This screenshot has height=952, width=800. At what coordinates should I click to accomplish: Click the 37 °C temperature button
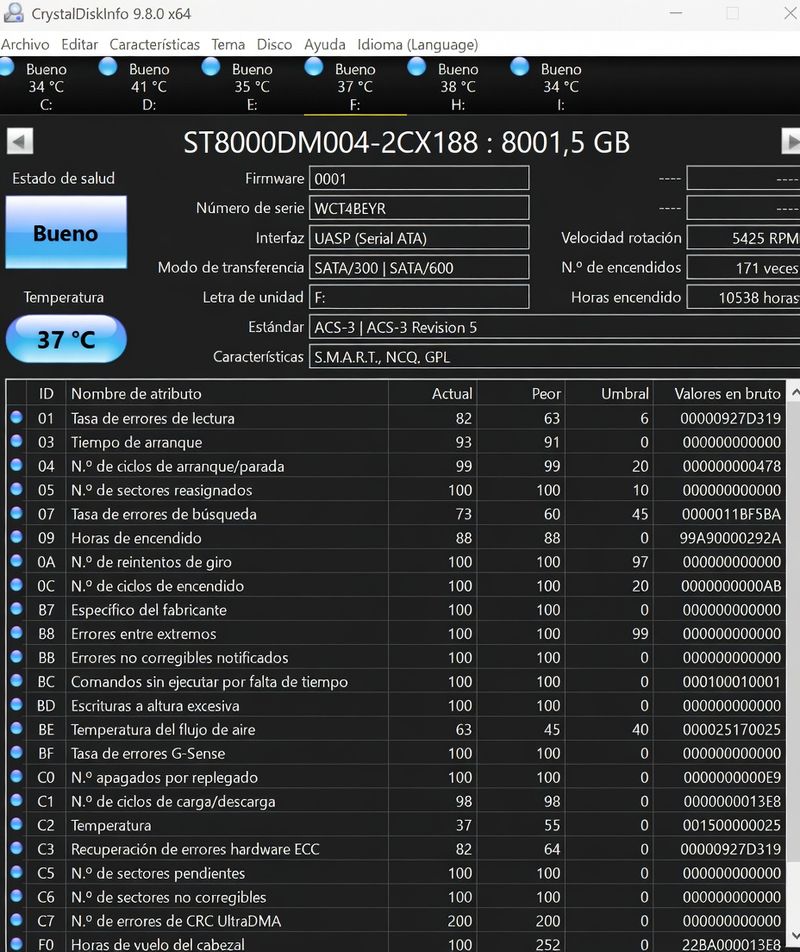tap(66, 339)
